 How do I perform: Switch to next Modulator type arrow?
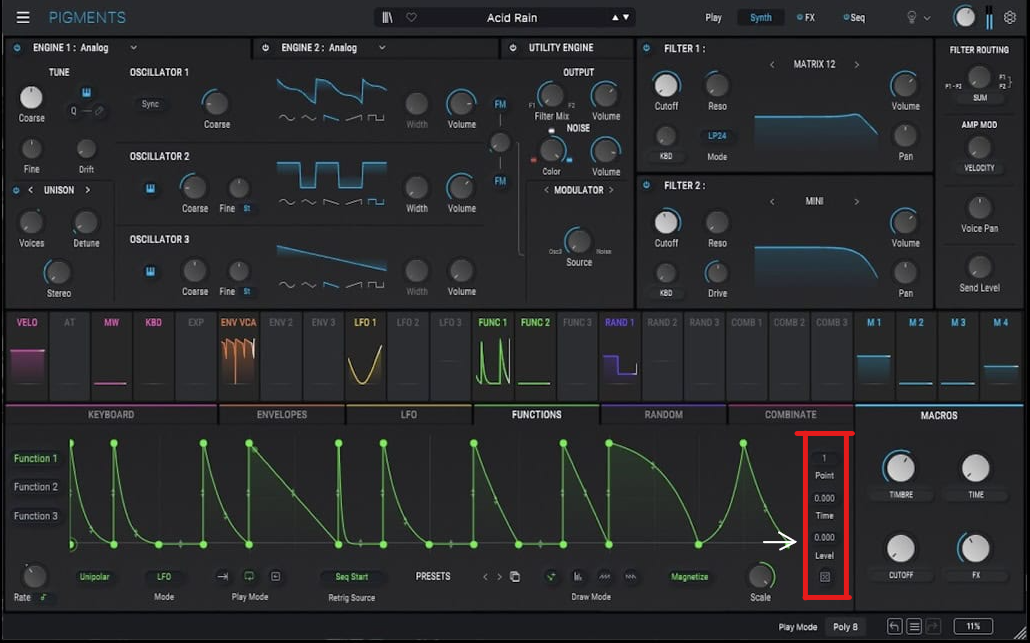(x=611, y=190)
